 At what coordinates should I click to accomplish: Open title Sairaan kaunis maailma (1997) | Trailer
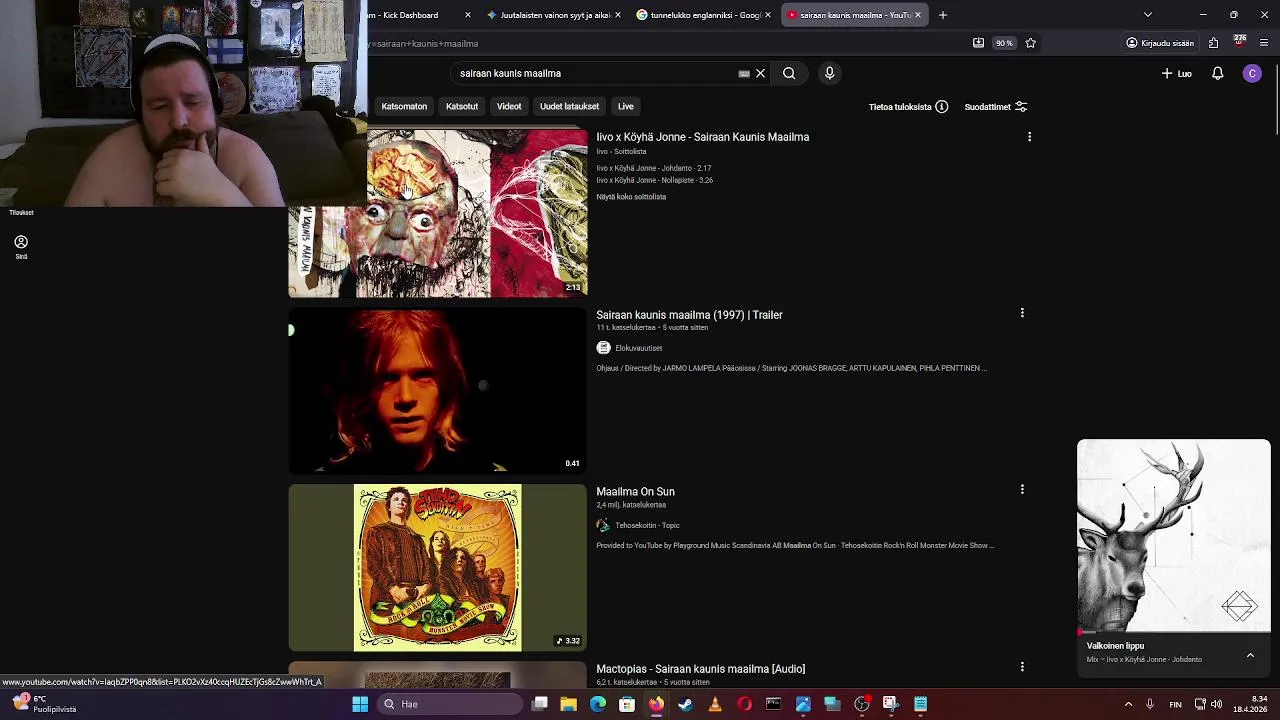[x=689, y=315]
